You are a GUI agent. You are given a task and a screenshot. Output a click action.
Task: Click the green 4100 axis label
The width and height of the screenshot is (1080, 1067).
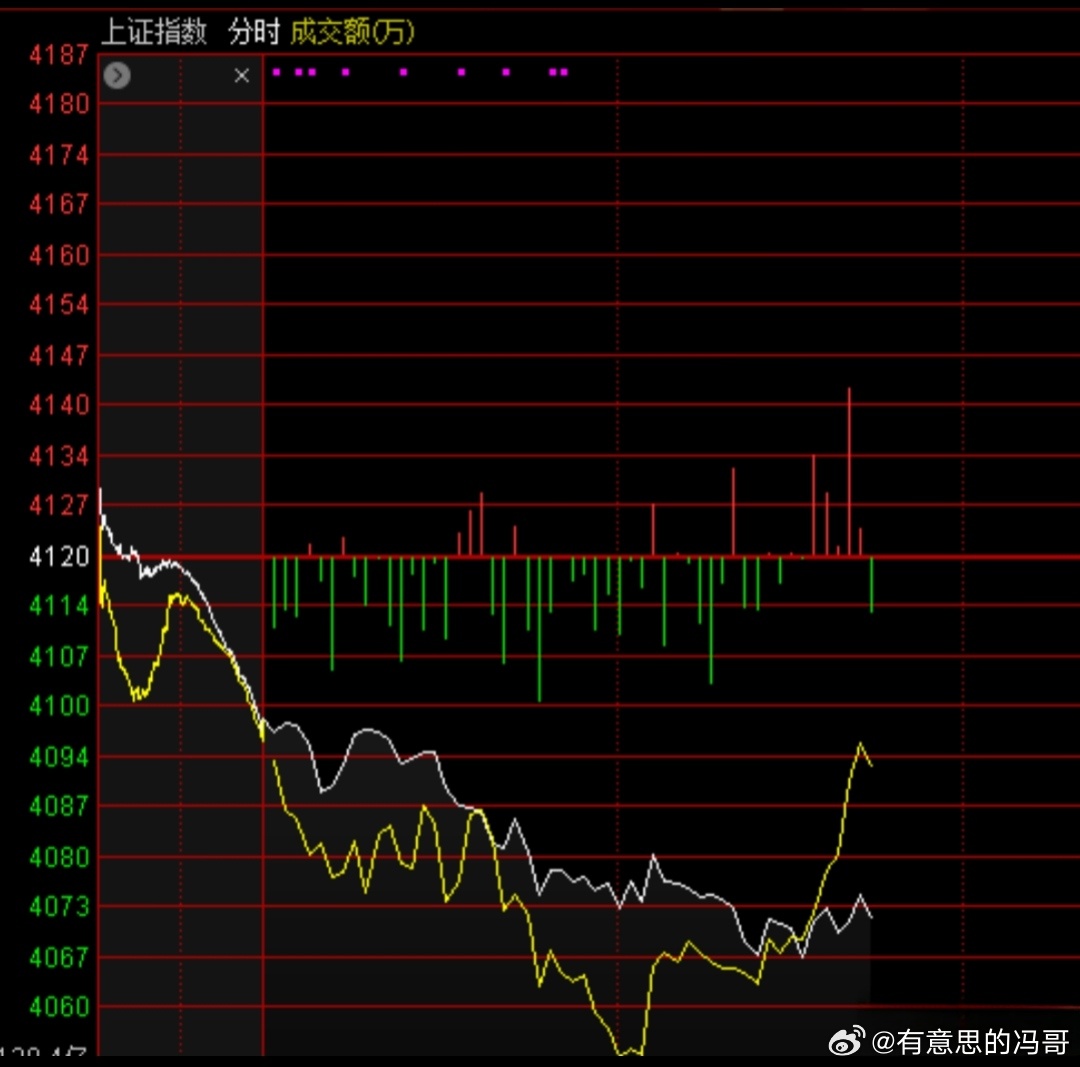59,707
